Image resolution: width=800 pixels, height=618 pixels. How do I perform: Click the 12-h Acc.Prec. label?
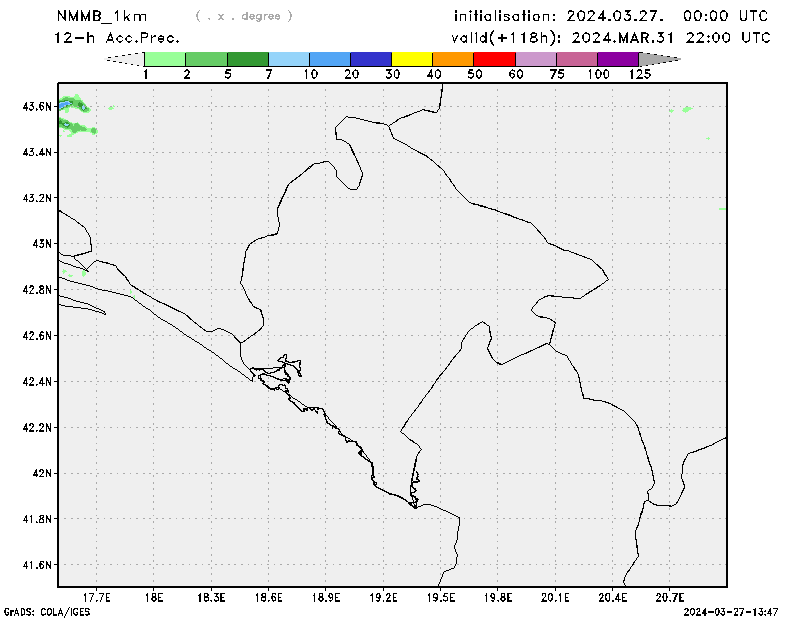coord(117,37)
